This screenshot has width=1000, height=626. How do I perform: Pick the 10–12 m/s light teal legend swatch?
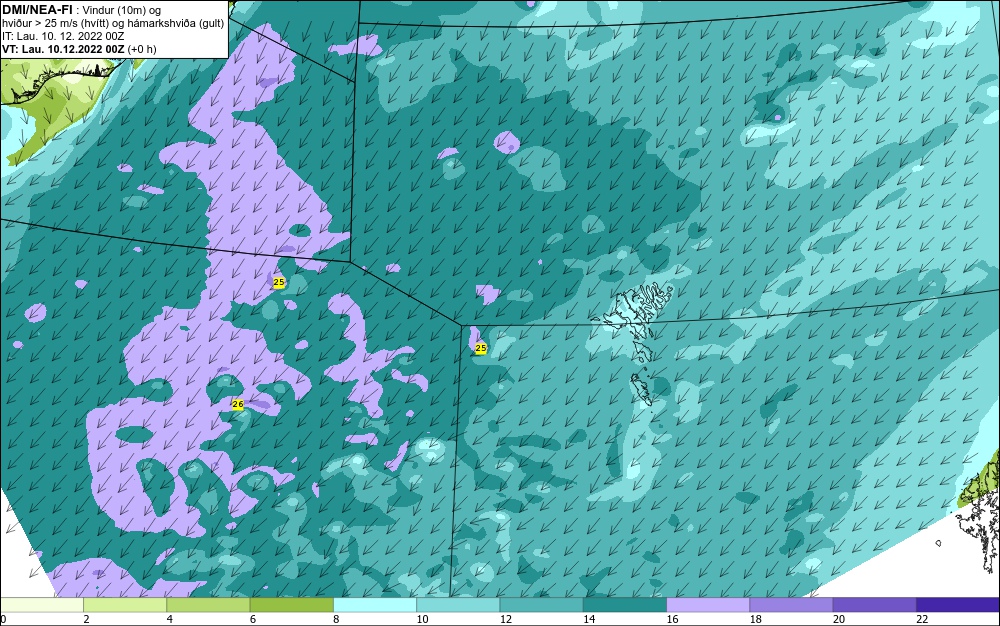pyautogui.click(x=458, y=605)
